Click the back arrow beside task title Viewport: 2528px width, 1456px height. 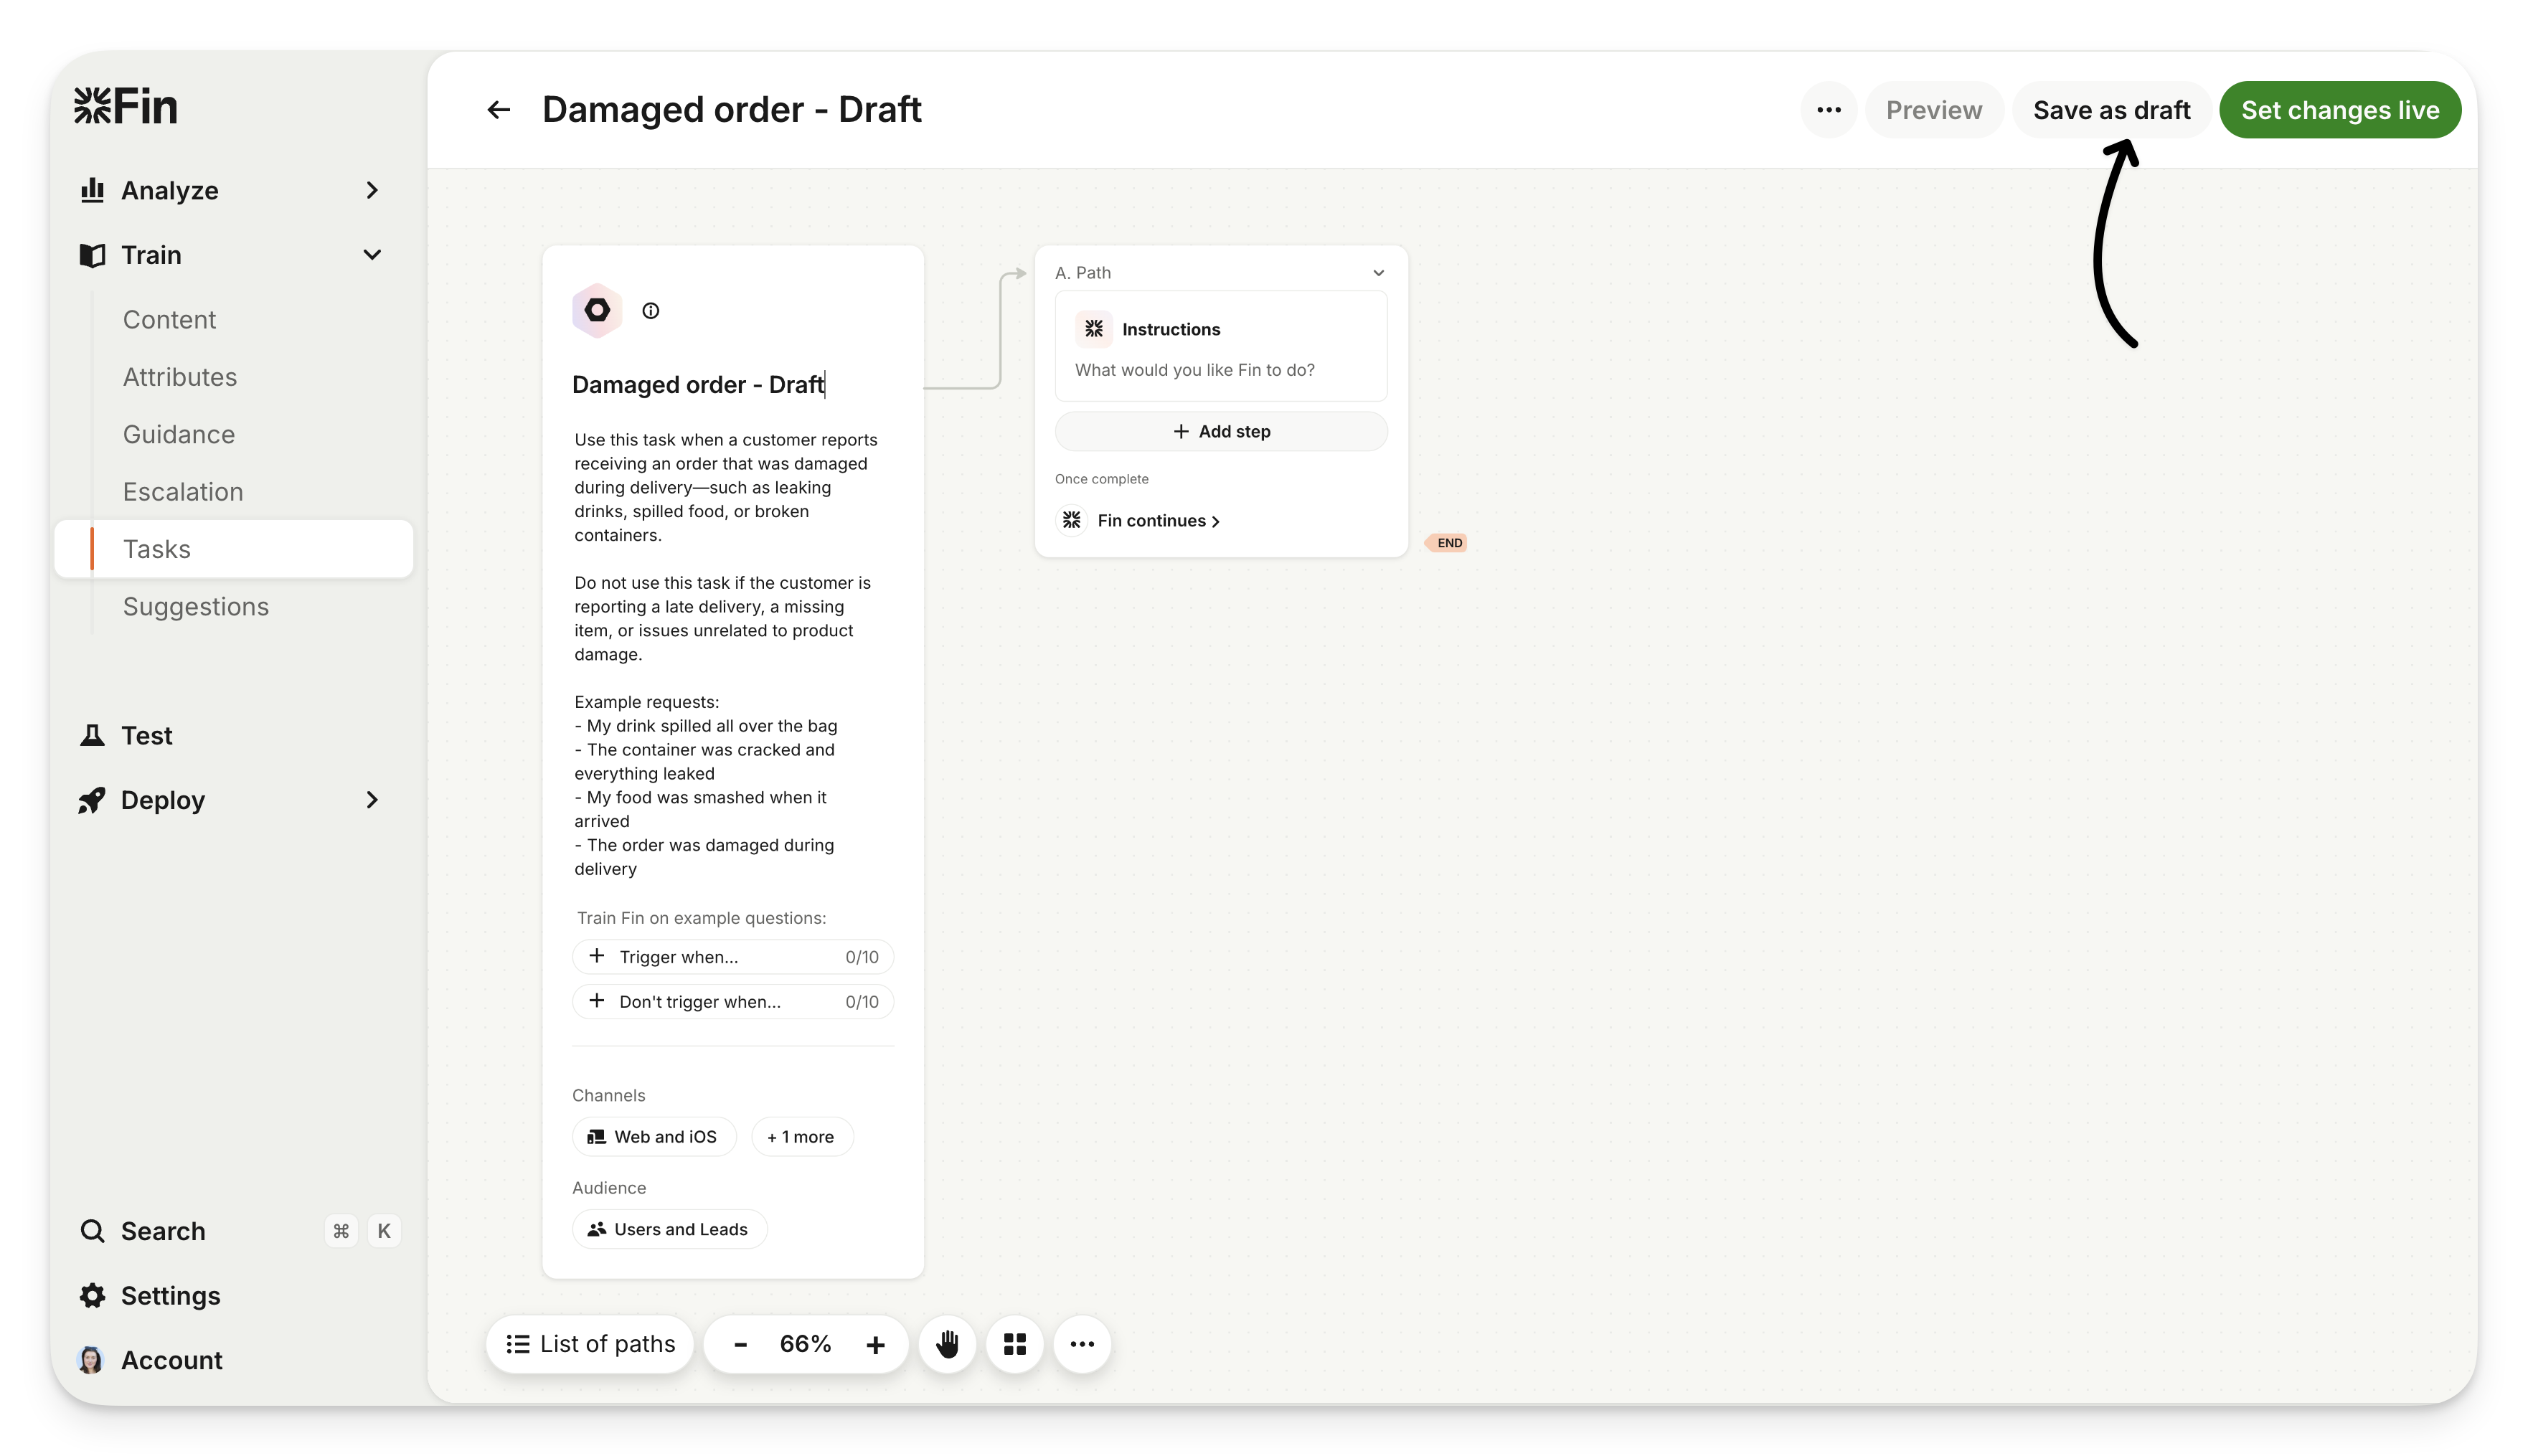pyautogui.click(x=498, y=110)
